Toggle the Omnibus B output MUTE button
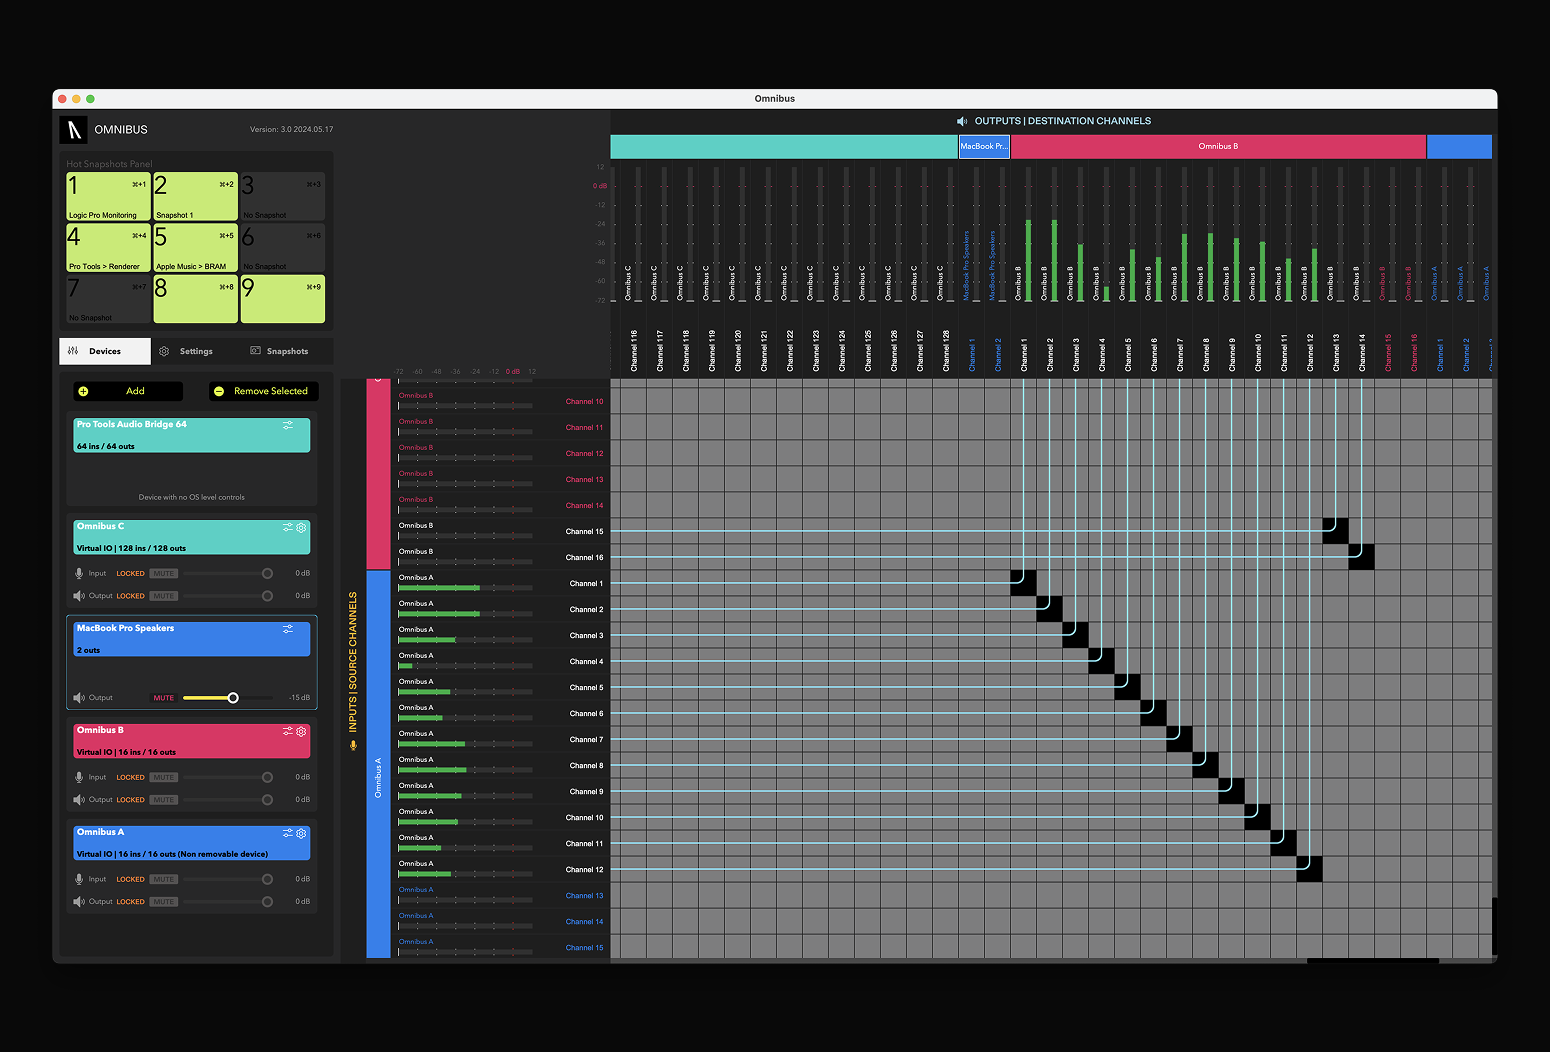 tap(164, 800)
